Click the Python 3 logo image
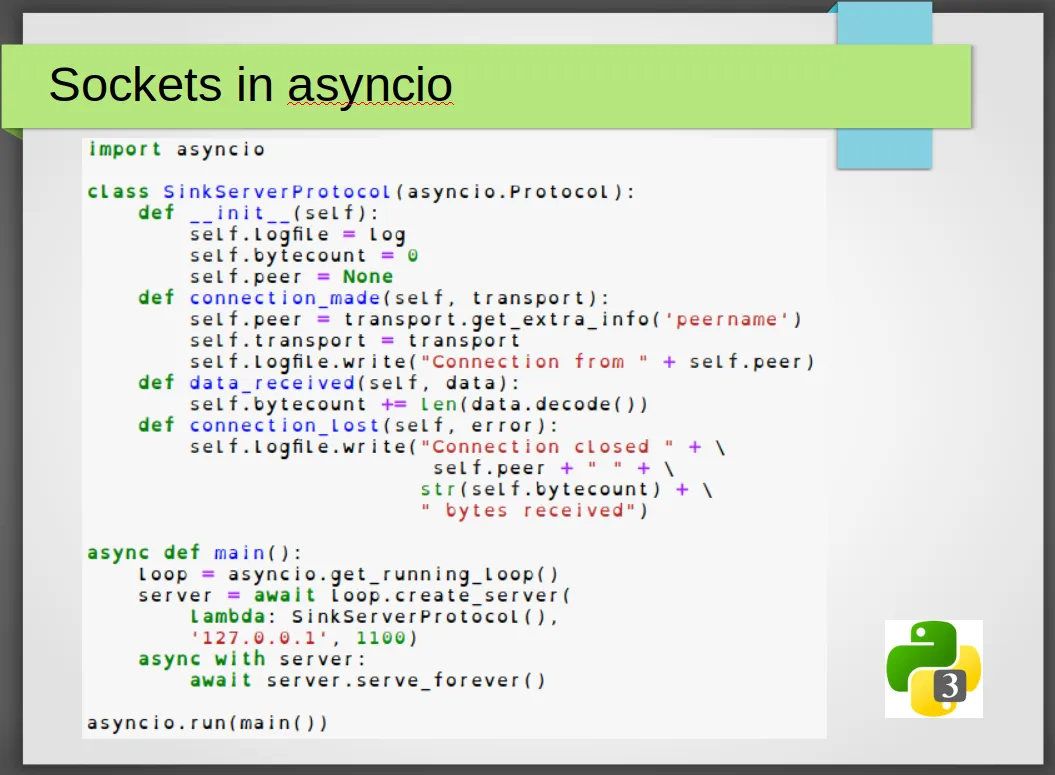This screenshot has width=1055, height=775. click(x=934, y=669)
